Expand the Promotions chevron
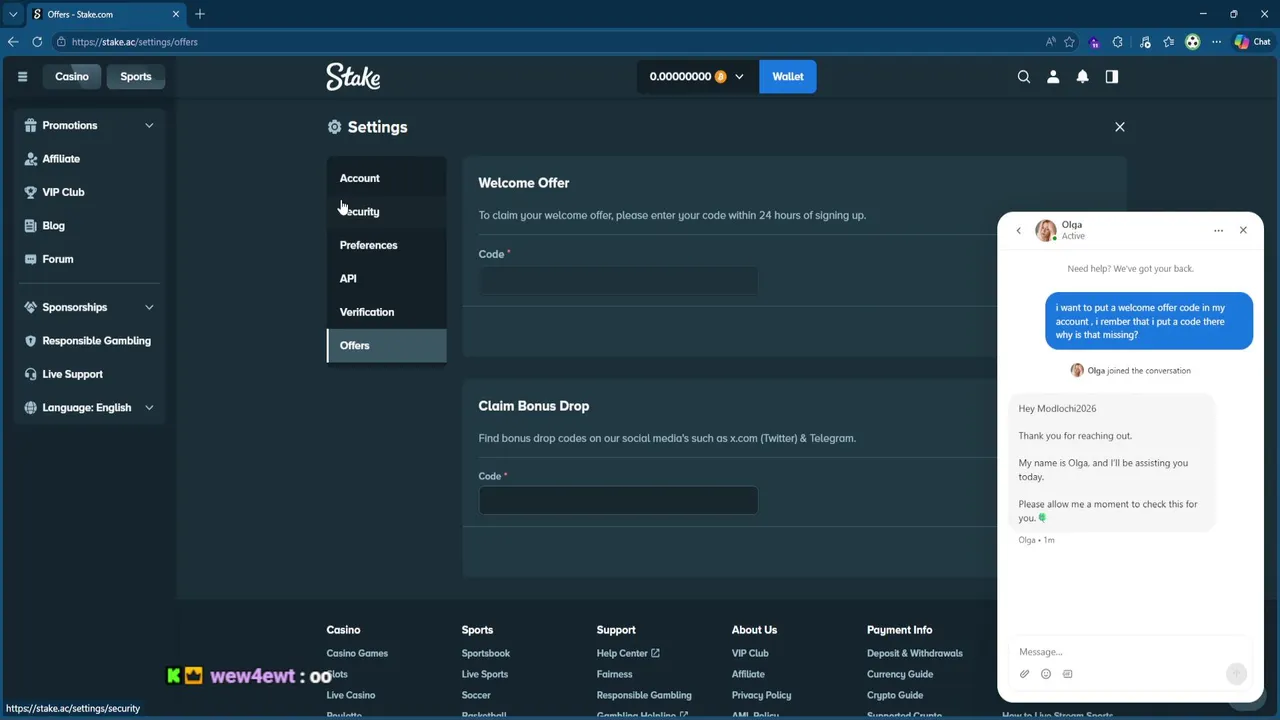 click(149, 125)
